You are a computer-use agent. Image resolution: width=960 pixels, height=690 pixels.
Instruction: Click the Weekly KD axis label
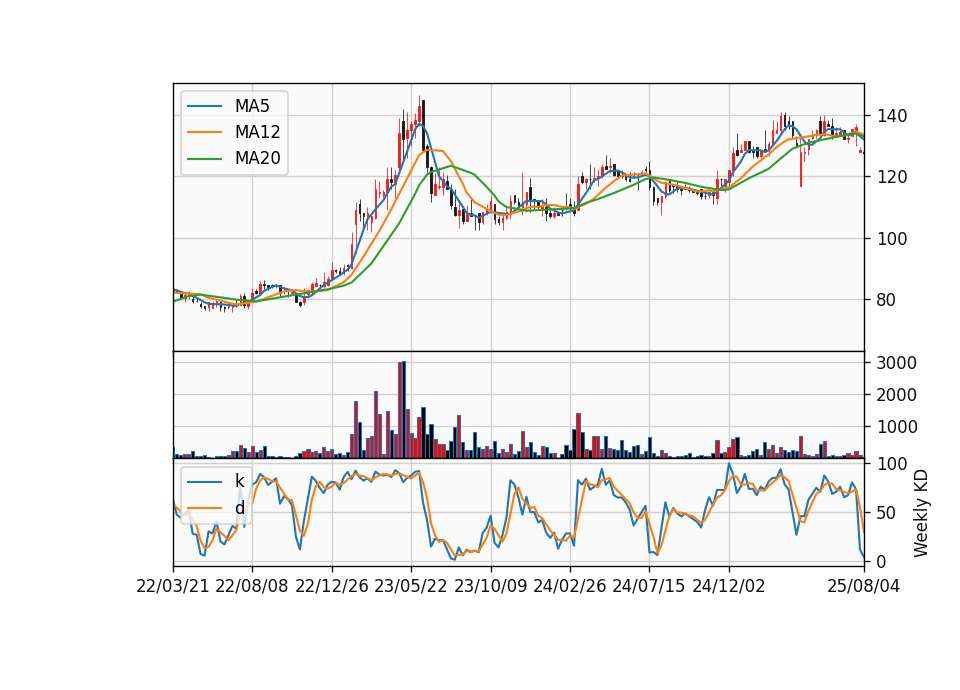(921, 513)
